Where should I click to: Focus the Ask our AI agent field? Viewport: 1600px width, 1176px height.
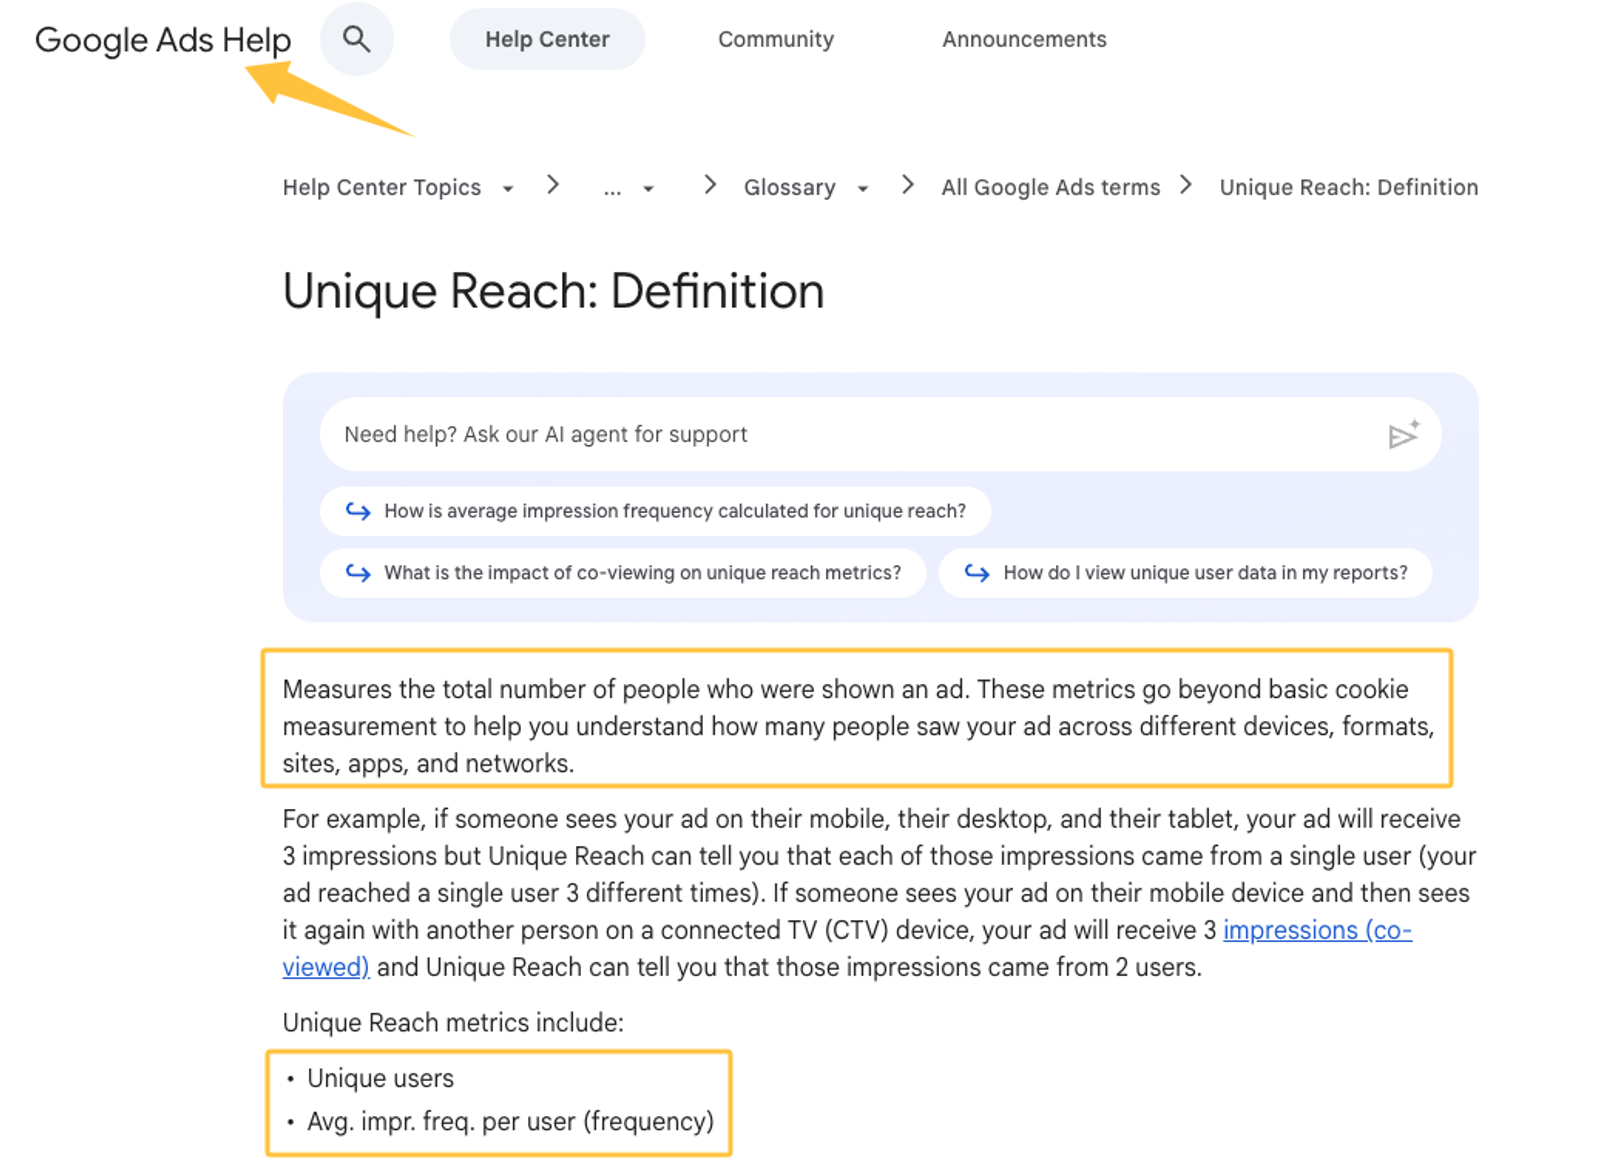pos(880,434)
